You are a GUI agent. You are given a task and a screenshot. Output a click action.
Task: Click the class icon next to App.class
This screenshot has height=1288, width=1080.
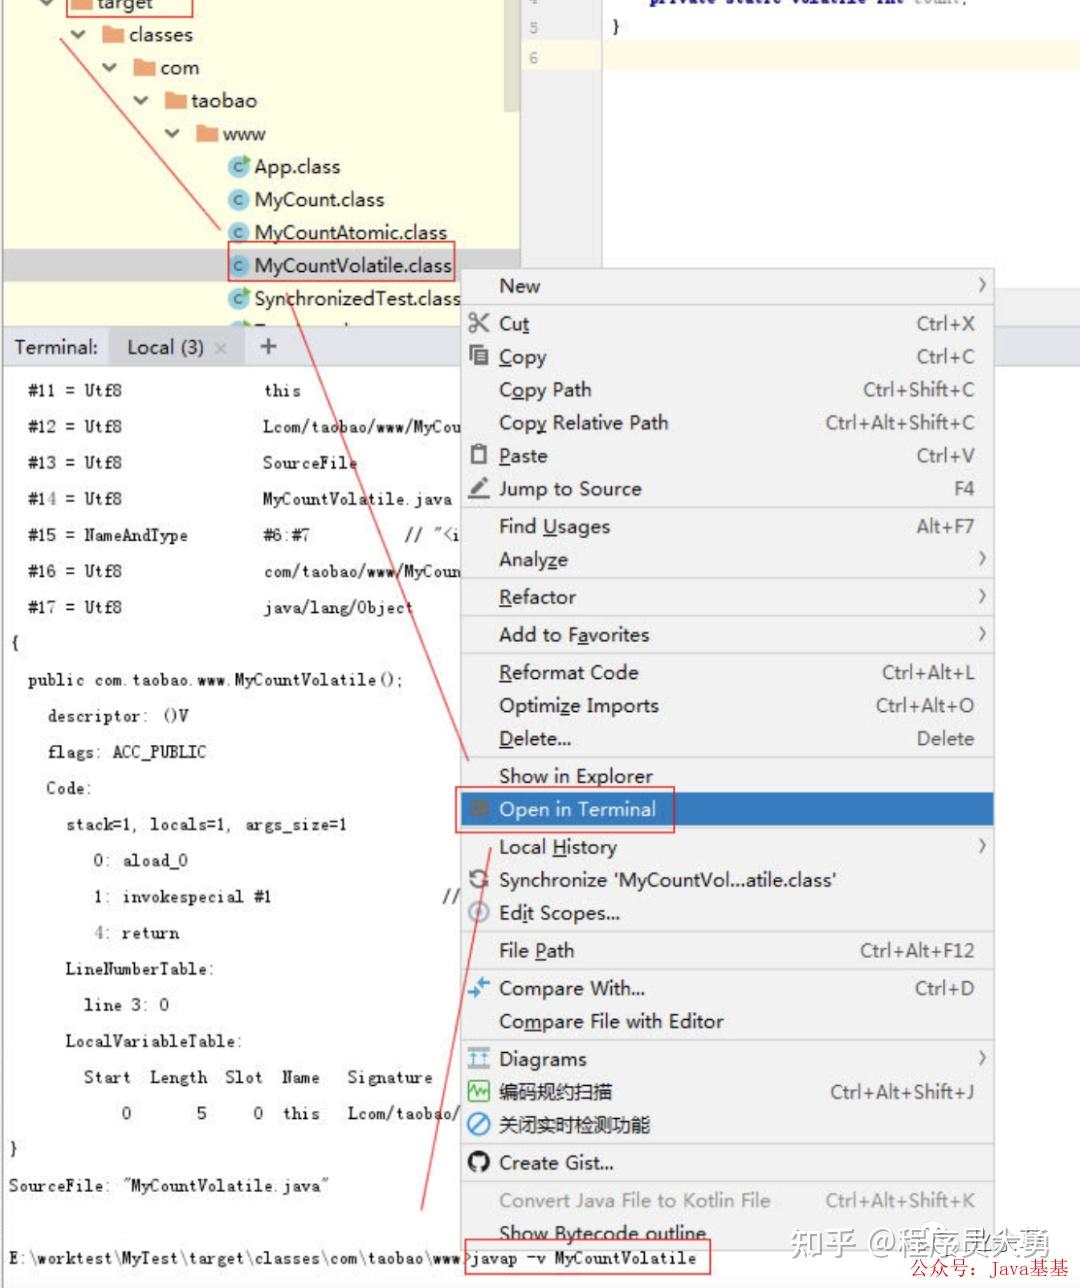(241, 166)
